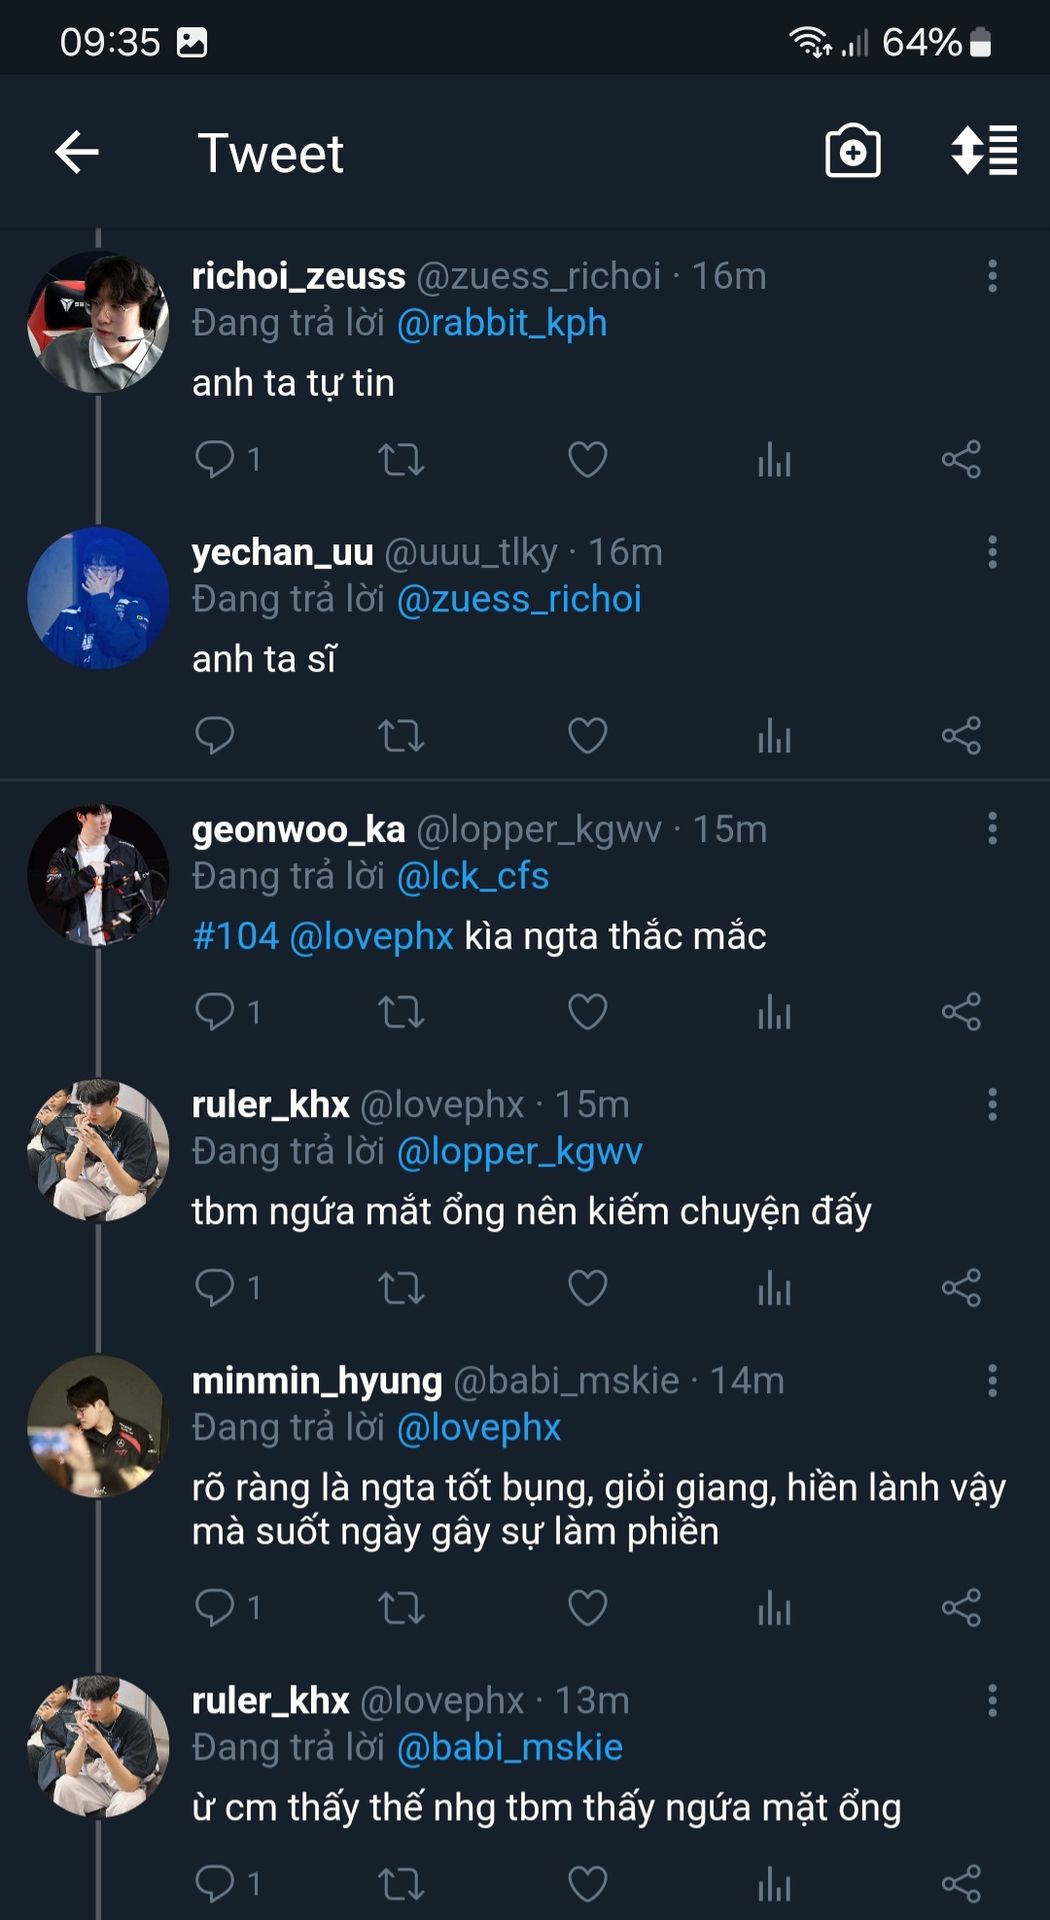Open the camera add icon in the header
This screenshot has width=1050, height=1920.
click(852, 153)
